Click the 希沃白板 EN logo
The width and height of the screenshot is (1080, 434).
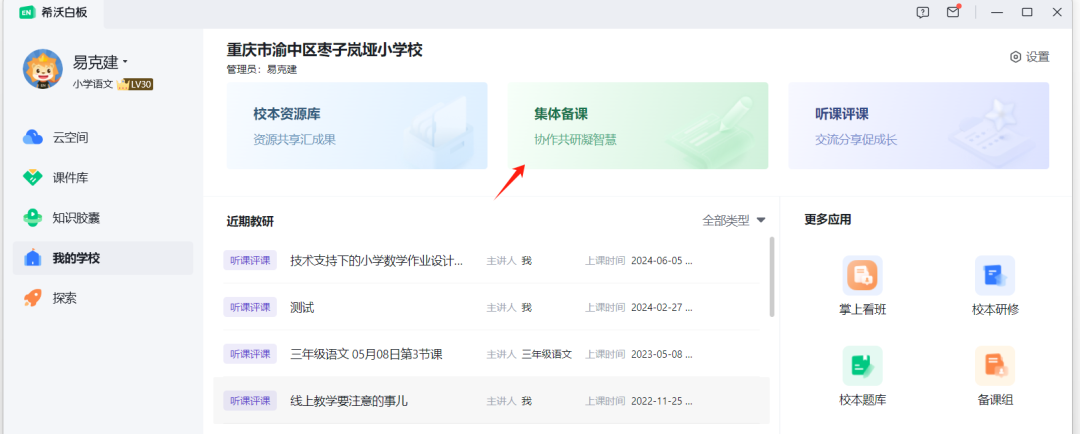point(27,12)
